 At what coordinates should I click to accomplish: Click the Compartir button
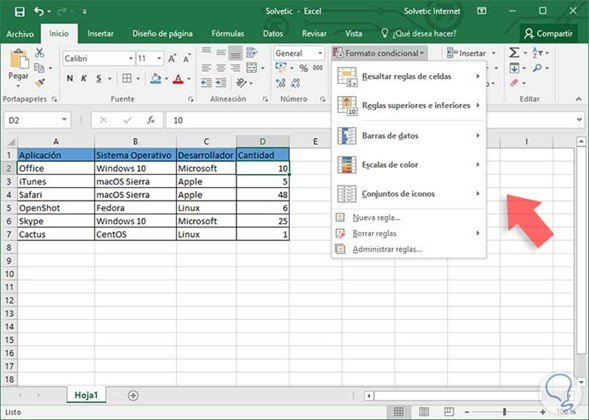(x=549, y=33)
